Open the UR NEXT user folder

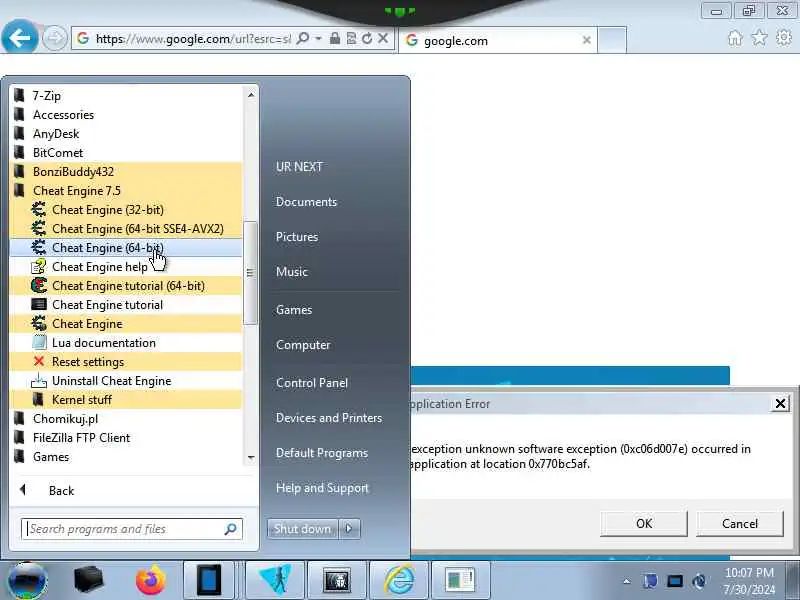[299, 167]
